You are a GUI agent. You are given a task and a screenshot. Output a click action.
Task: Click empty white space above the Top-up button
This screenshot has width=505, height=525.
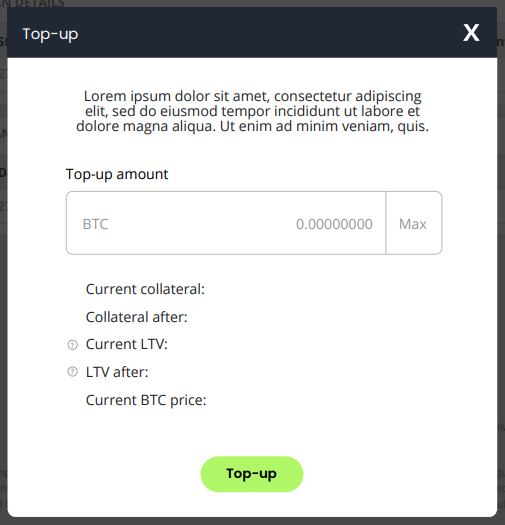[x=252, y=434]
